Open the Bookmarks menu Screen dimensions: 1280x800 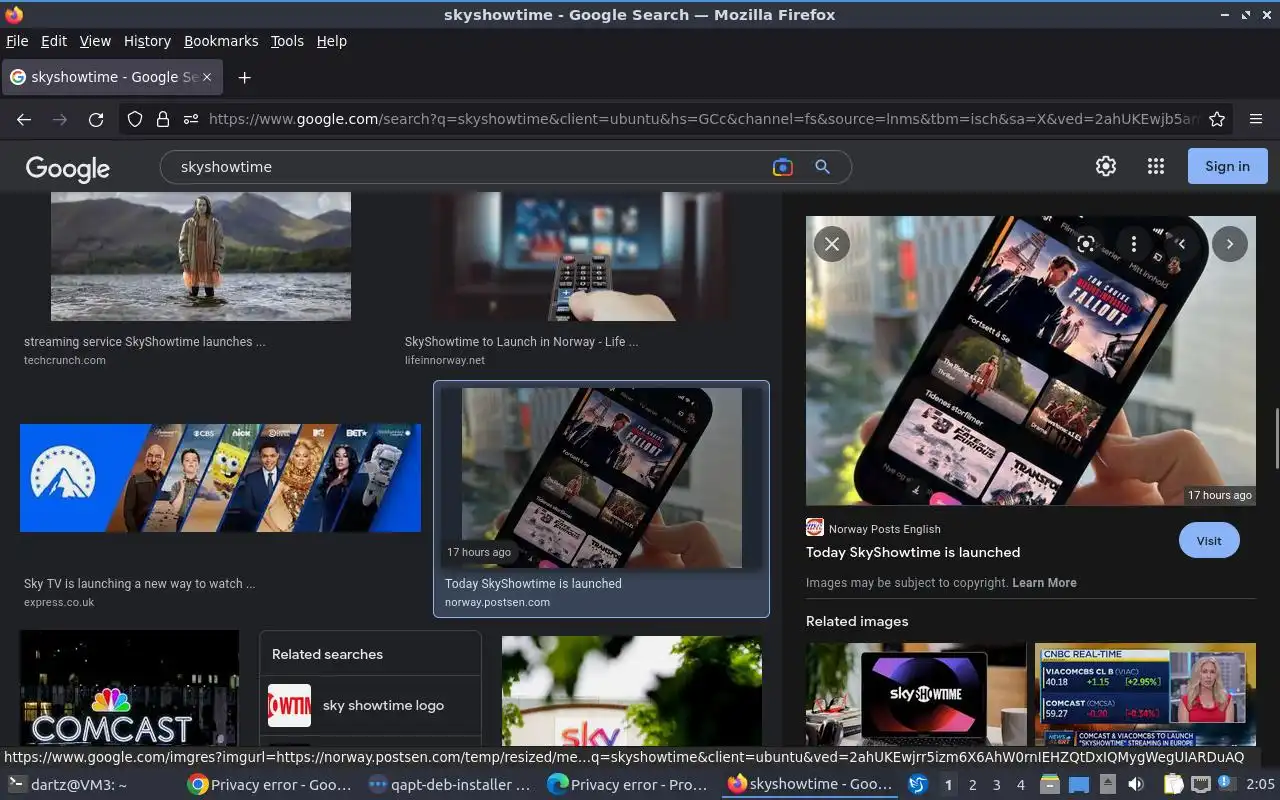[221, 41]
